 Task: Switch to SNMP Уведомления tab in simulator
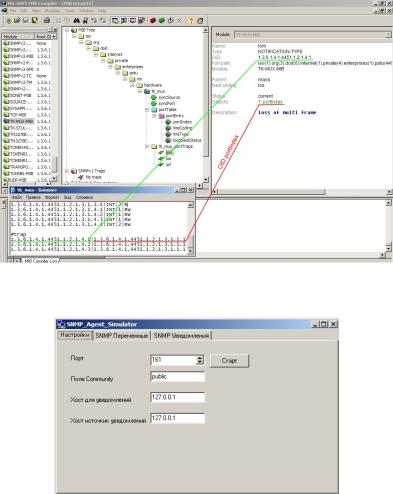pyautogui.click(x=181, y=336)
